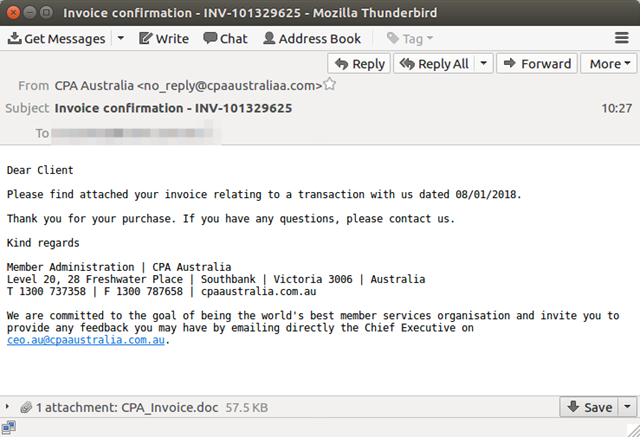This screenshot has width=640, height=437.
Task: Click the paperclip attachment icon
Action: pyautogui.click(x=25, y=408)
